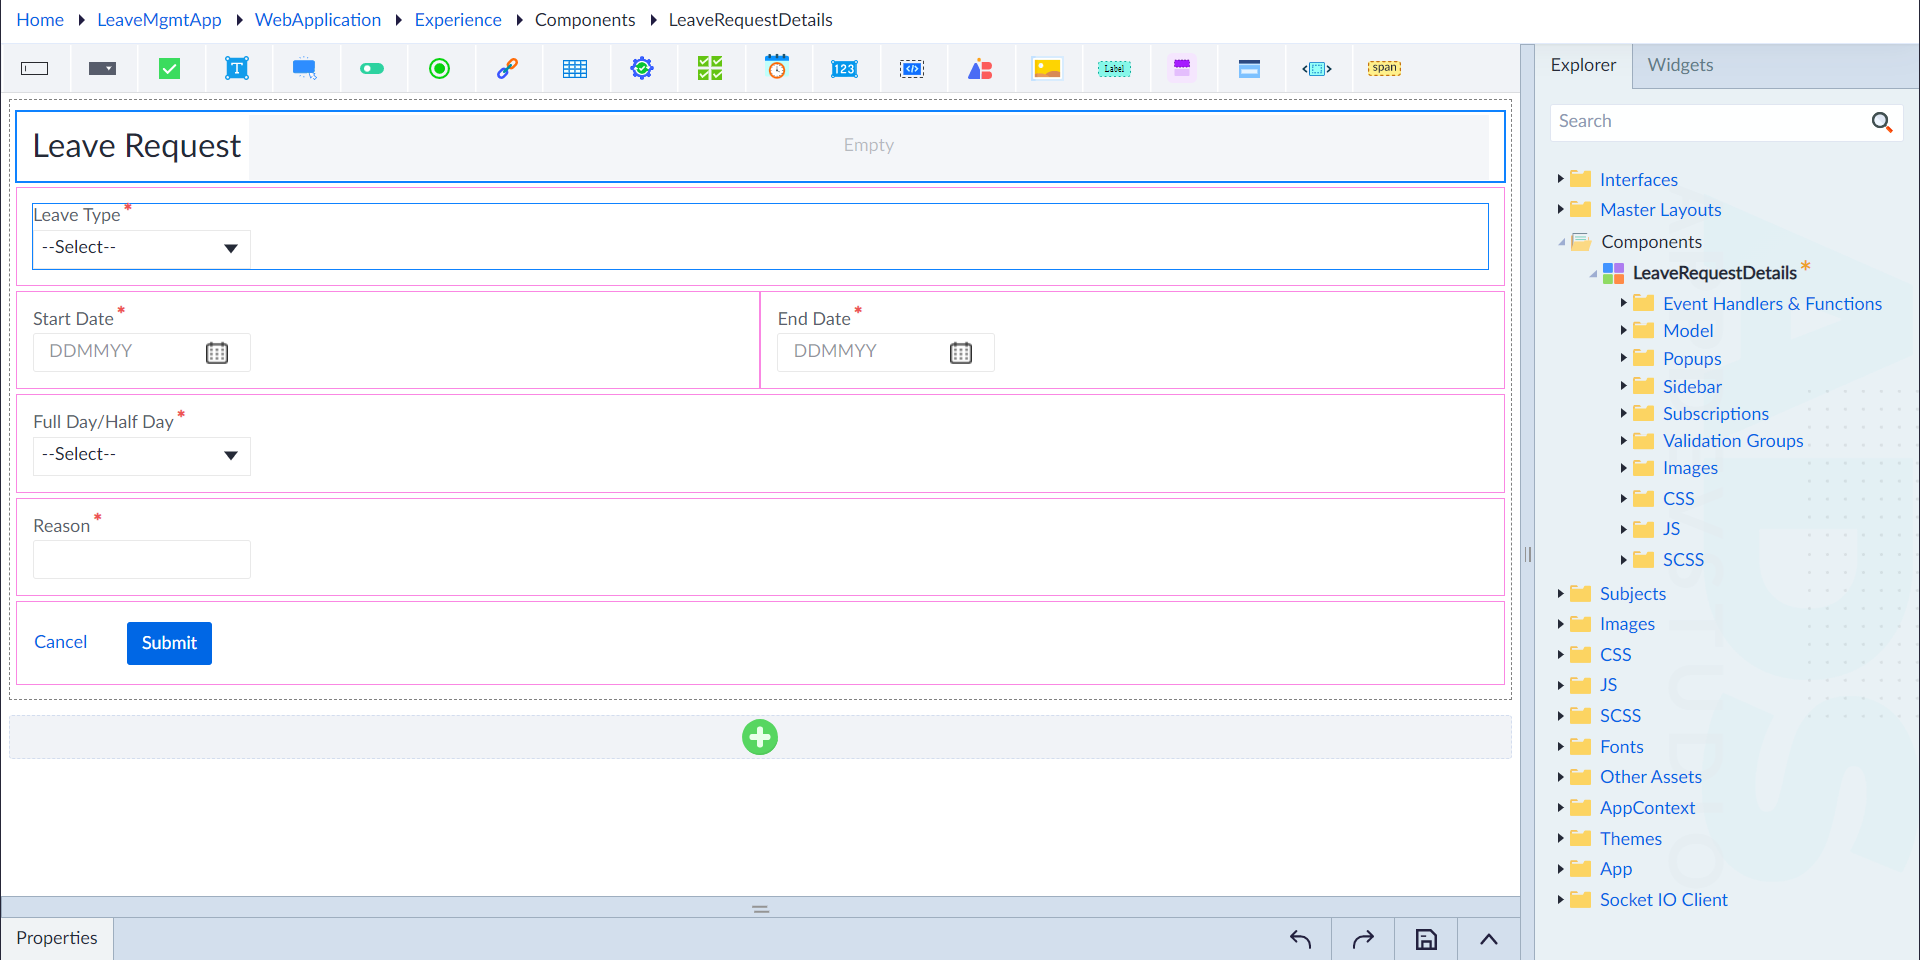Go to Experience in breadcrumb
1920x960 pixels.
[x=458, y=20]
